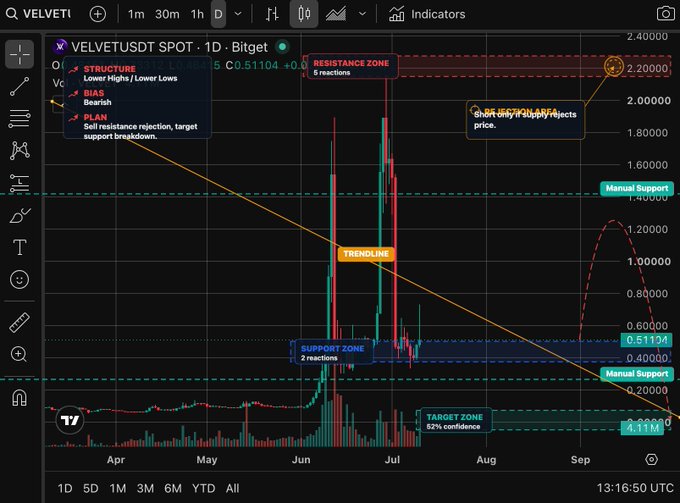680x503 pixels.
Task: Click the lower Manual Support label
Action: pyautogui.click(x=637, y=374)
